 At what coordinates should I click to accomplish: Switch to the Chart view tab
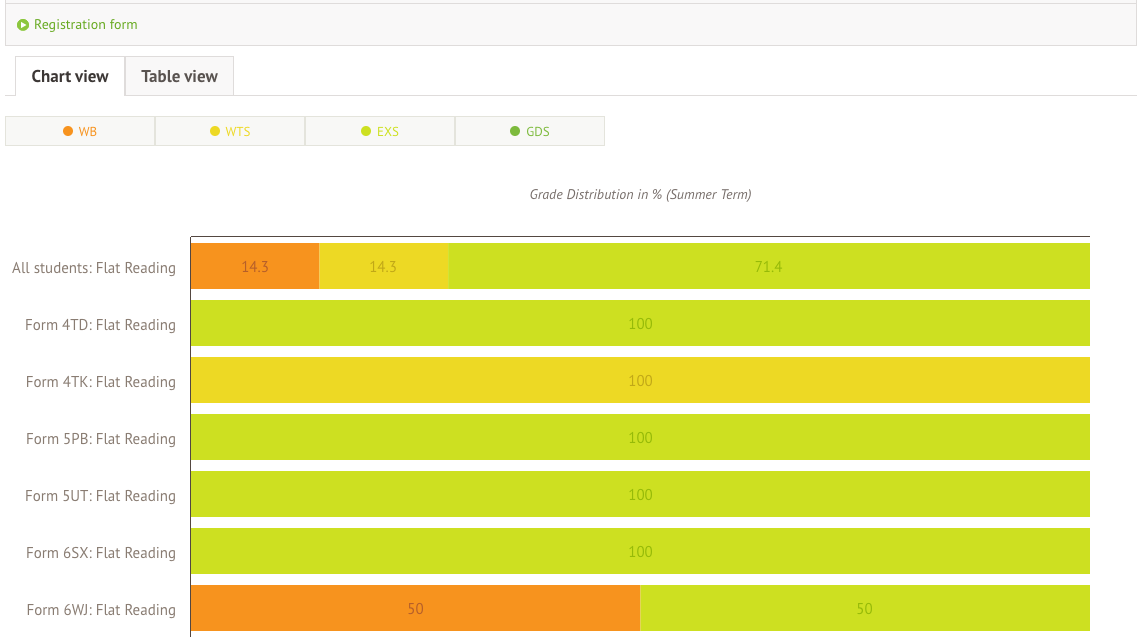click(70, 76)
